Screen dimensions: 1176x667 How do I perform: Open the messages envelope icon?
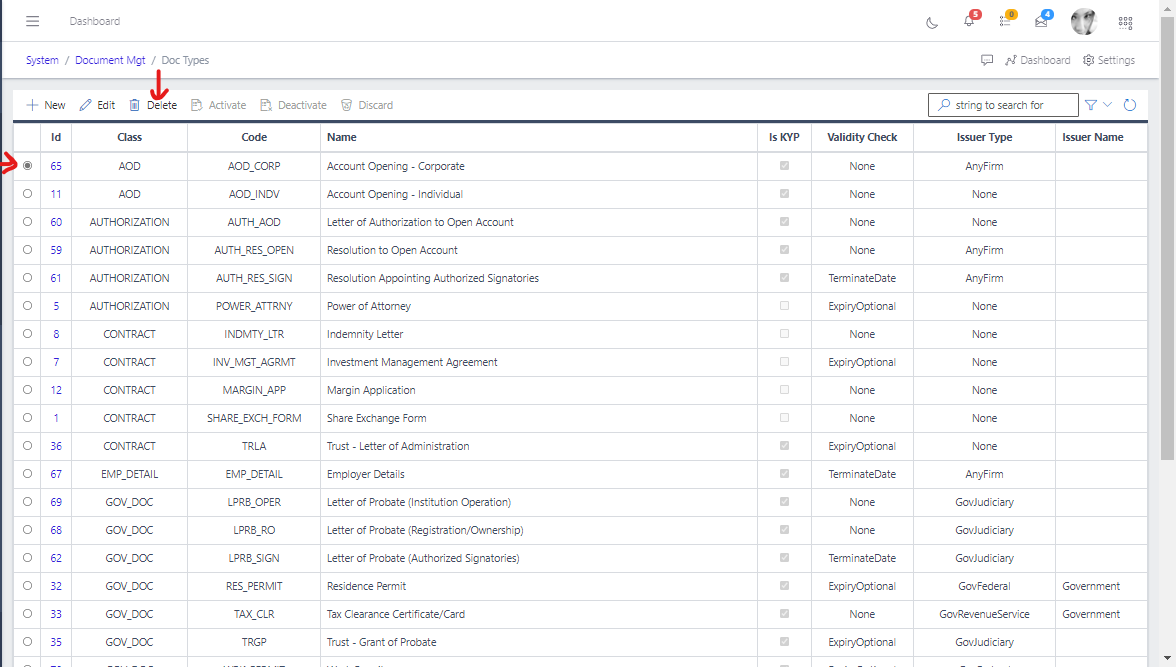[1041, 21]
